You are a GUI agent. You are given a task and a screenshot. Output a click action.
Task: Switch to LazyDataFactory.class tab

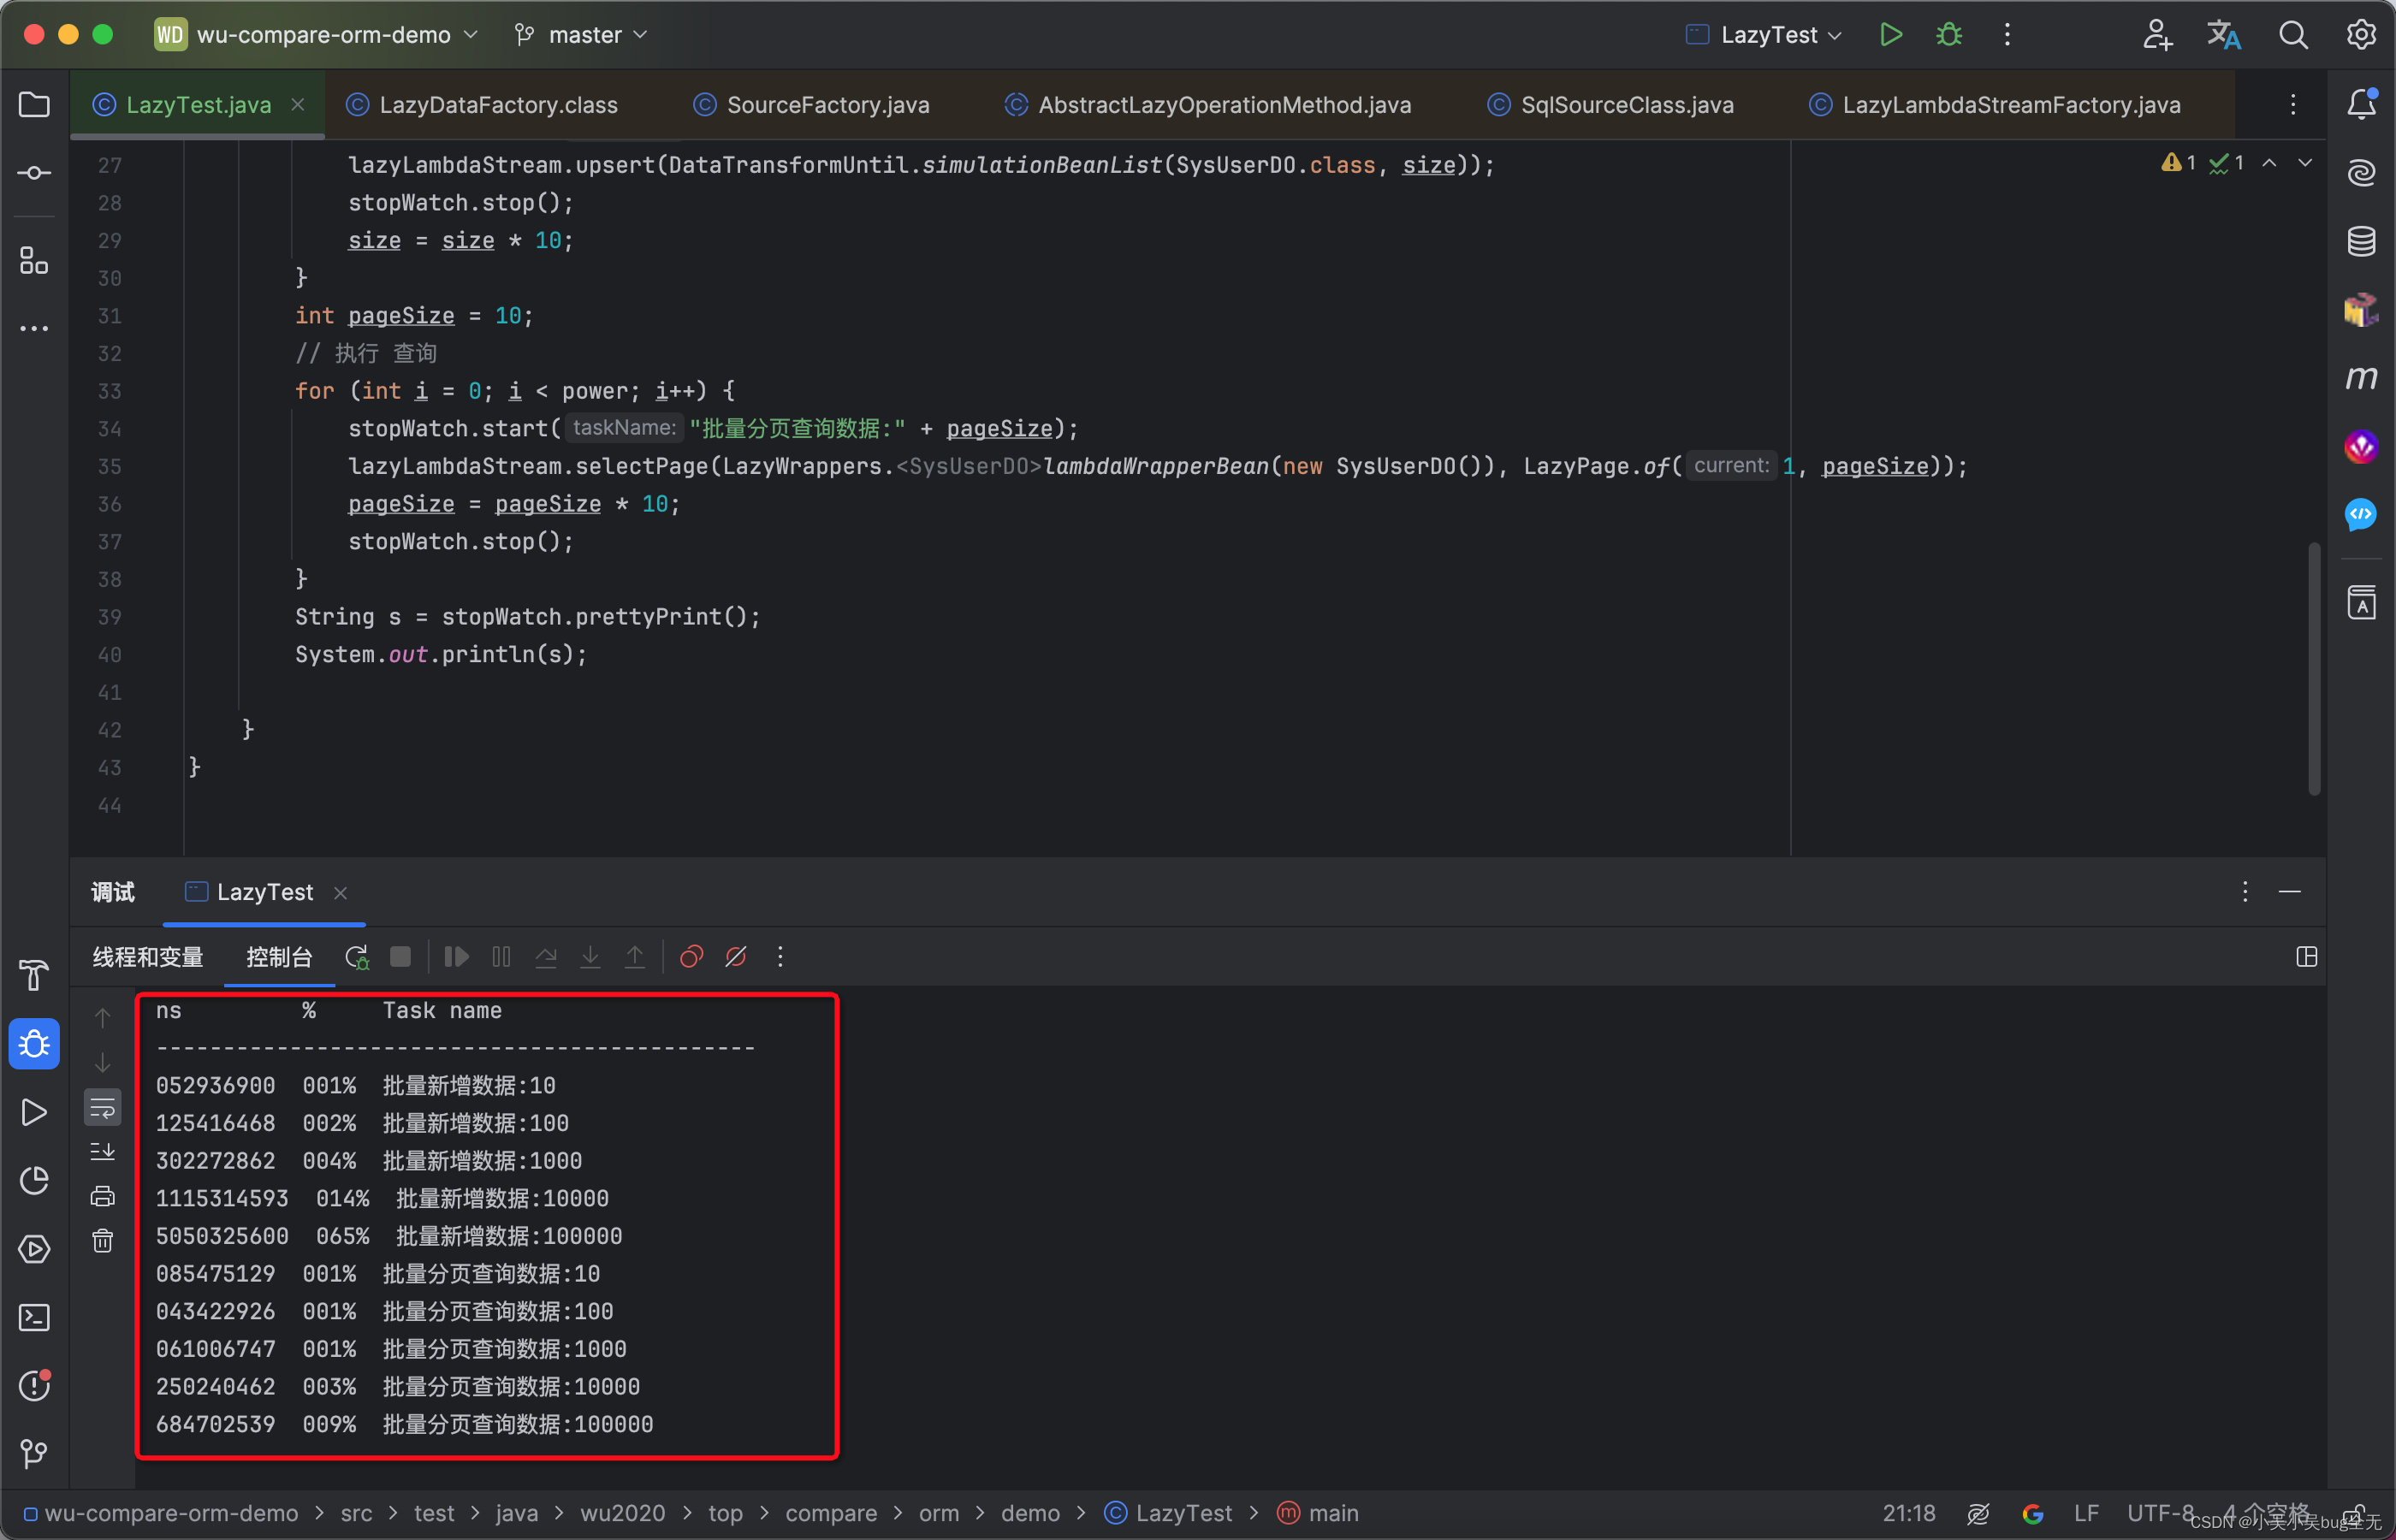pos(482,105)
